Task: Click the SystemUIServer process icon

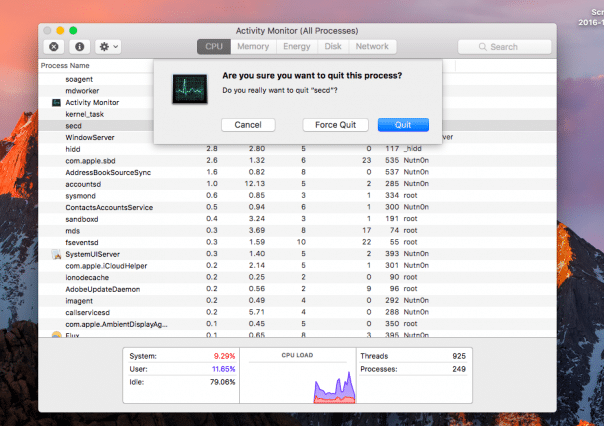Action: click(57, 254)
